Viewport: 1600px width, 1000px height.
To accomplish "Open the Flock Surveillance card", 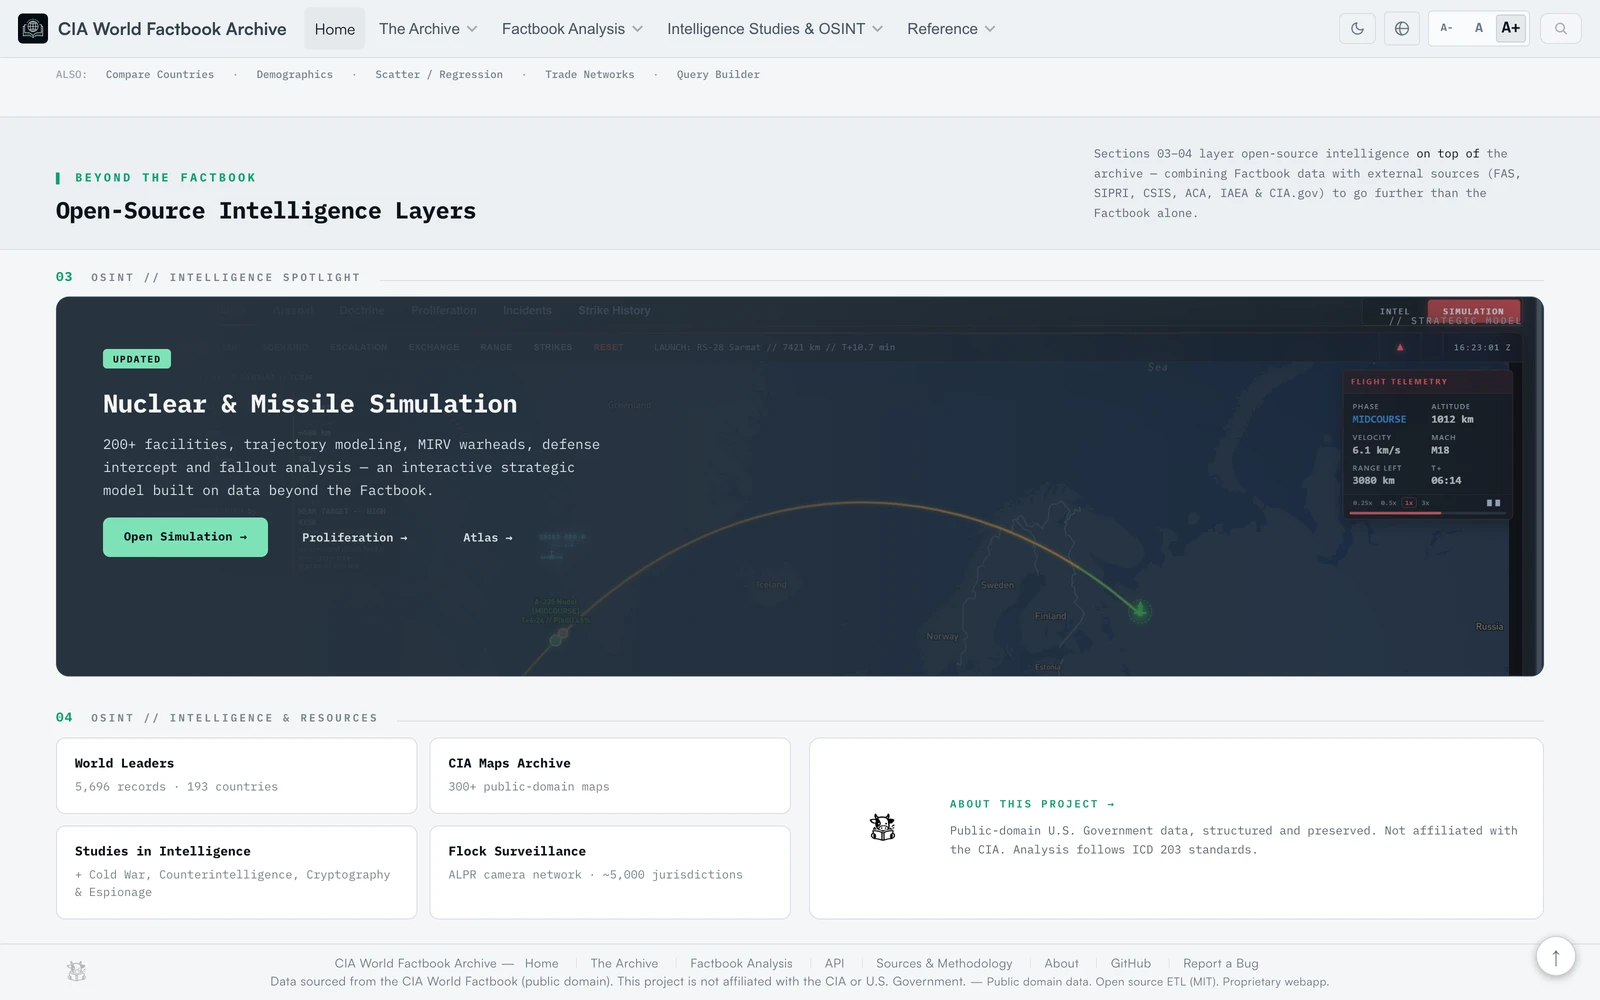I will click(x=610, y=872).
